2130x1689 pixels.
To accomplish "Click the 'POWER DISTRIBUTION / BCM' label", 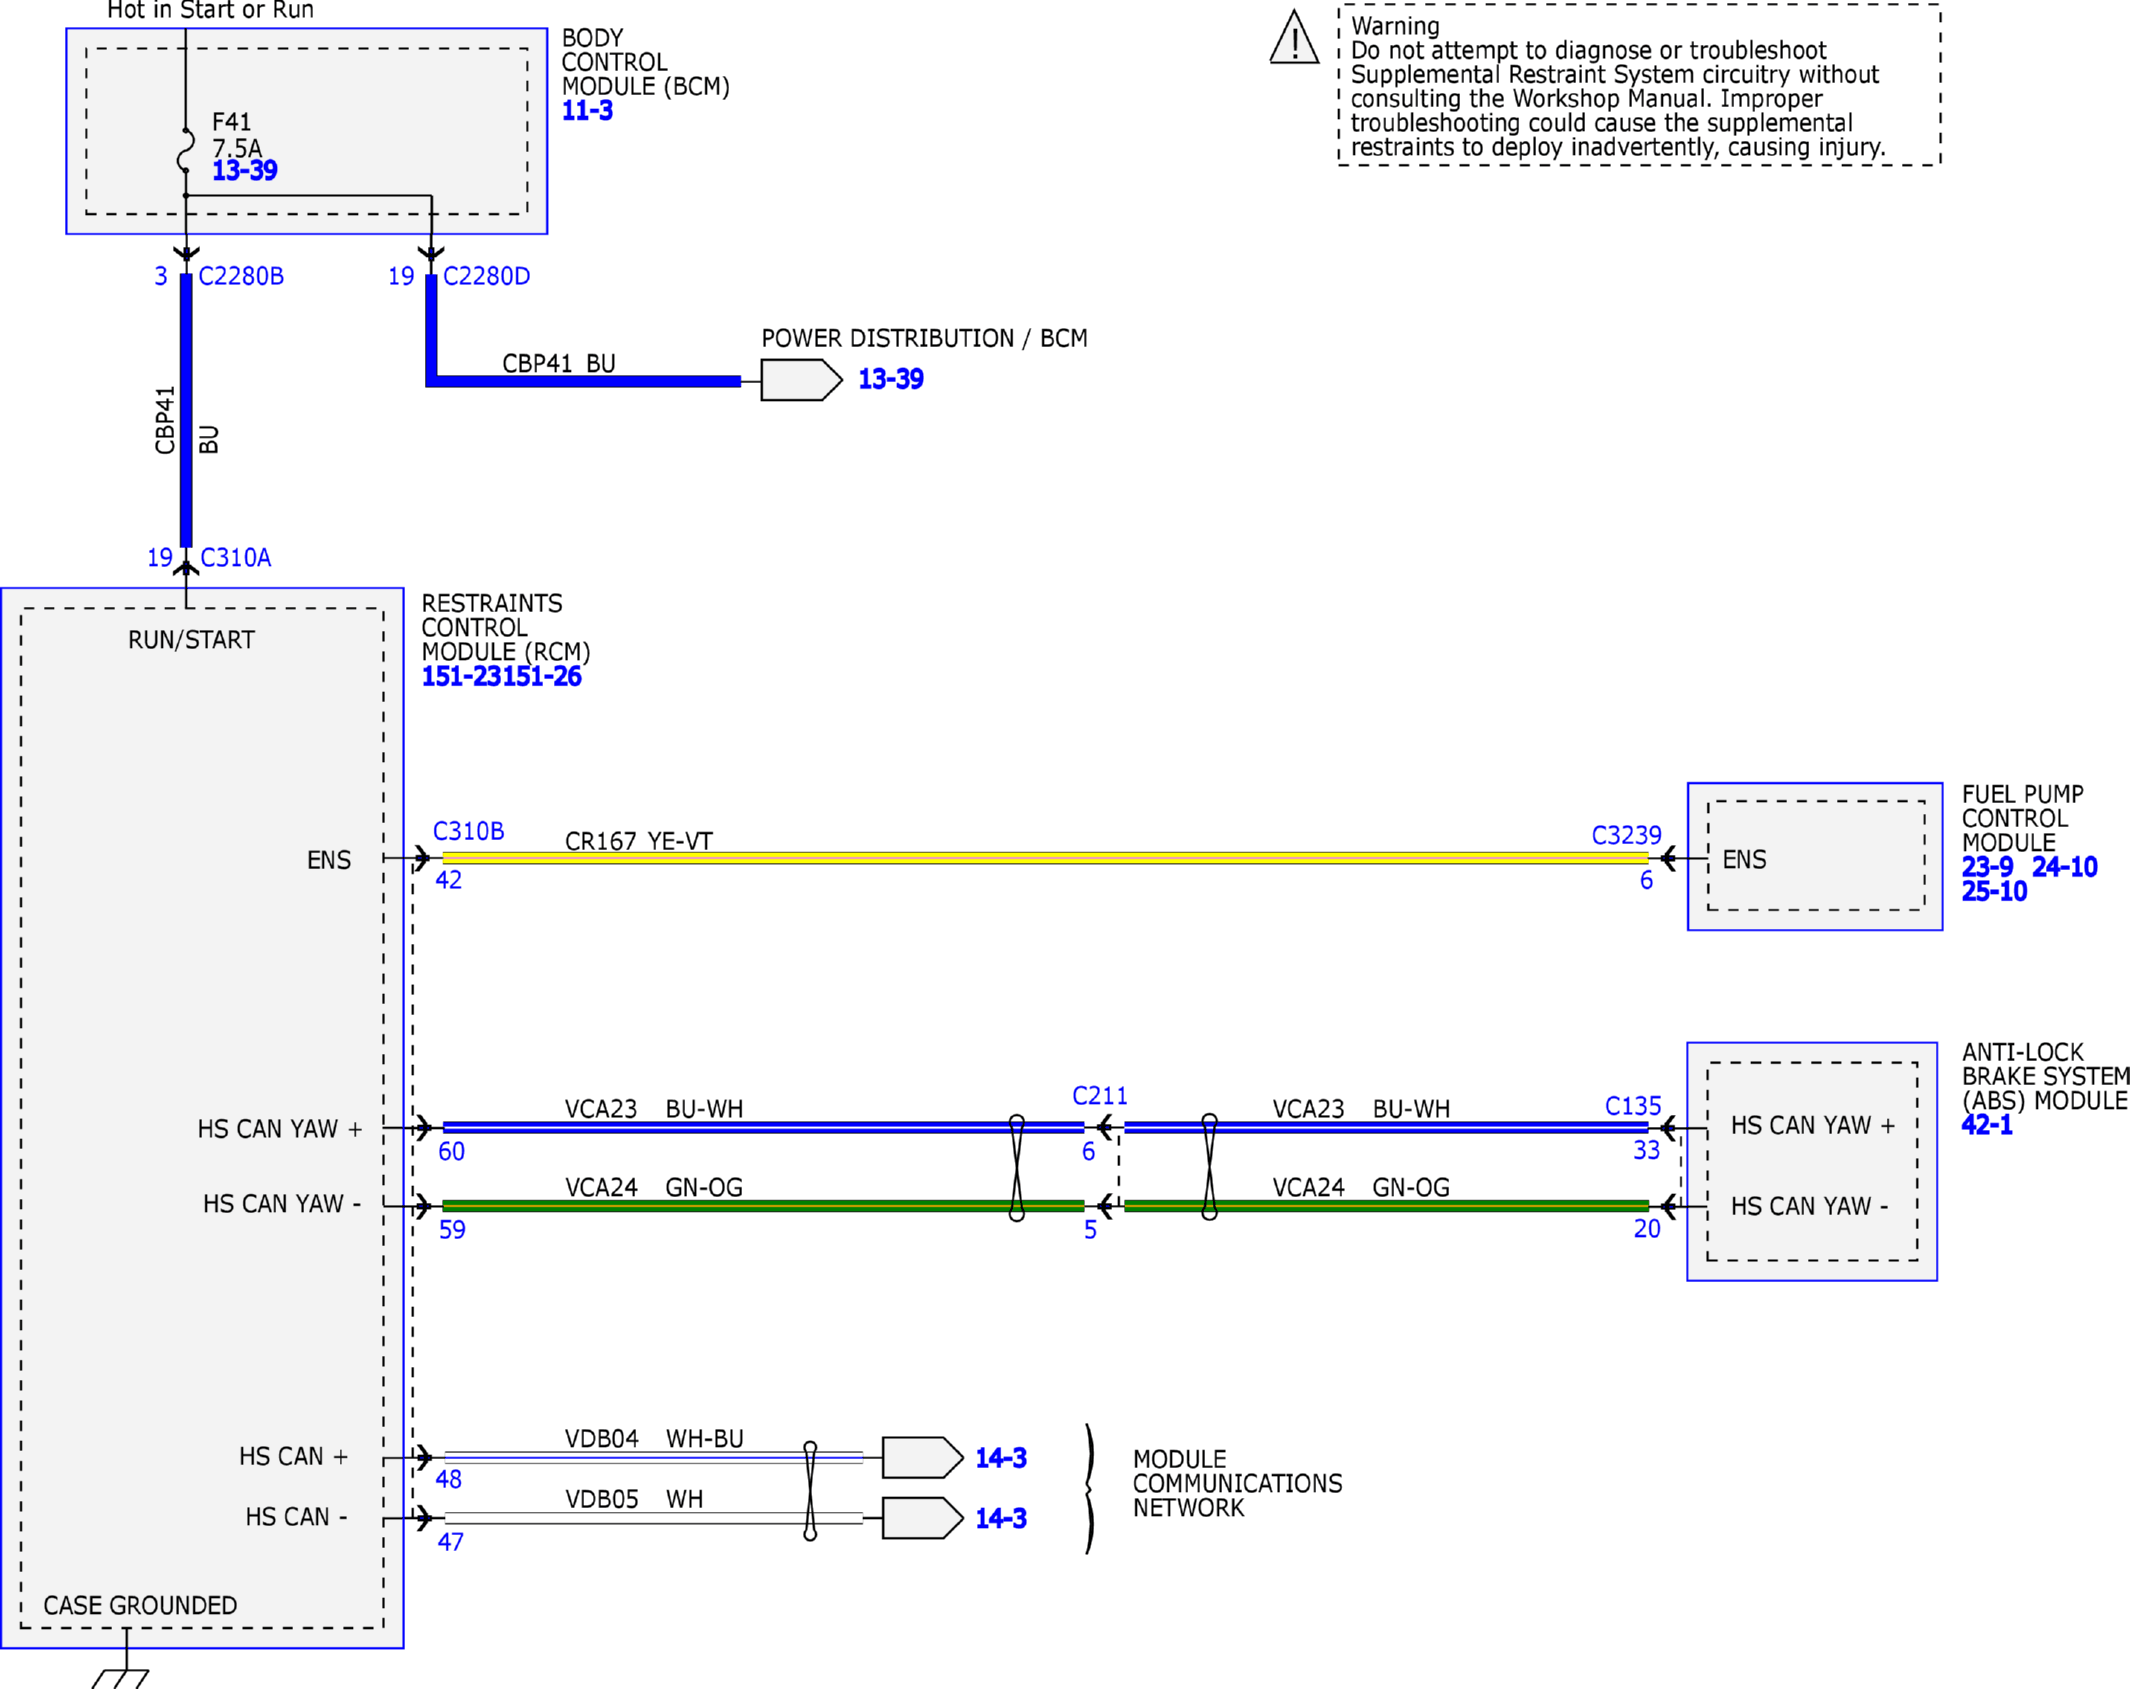I will [x=924, y=339].
